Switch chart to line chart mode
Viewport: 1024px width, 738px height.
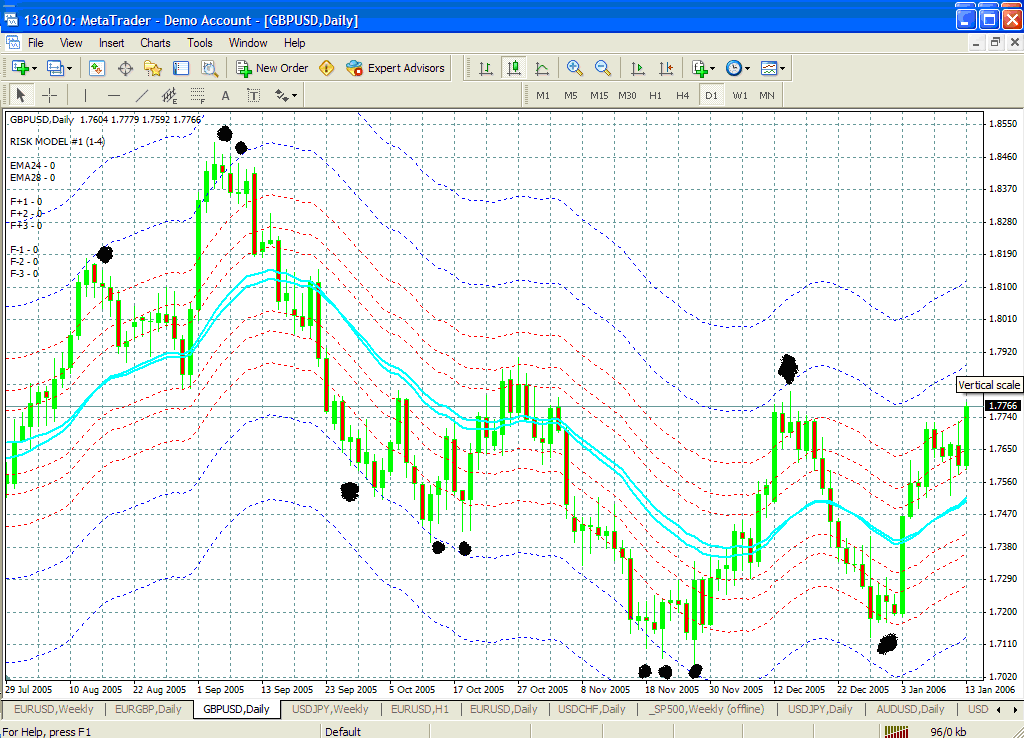tap(542, 68)
